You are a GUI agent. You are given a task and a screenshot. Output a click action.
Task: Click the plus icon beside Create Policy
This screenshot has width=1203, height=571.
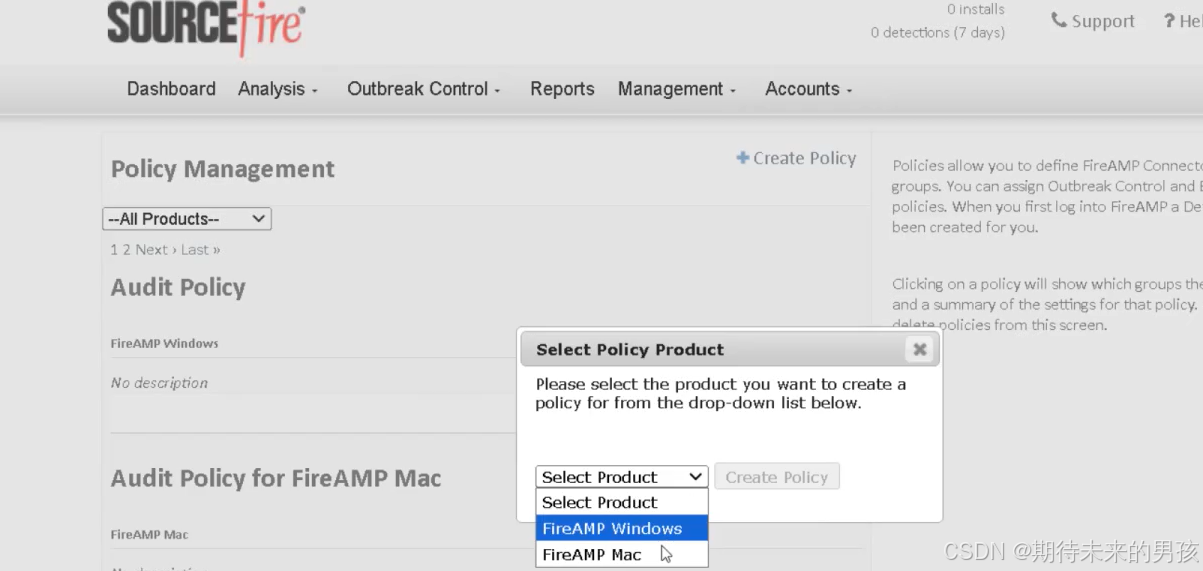click(743, 158)
